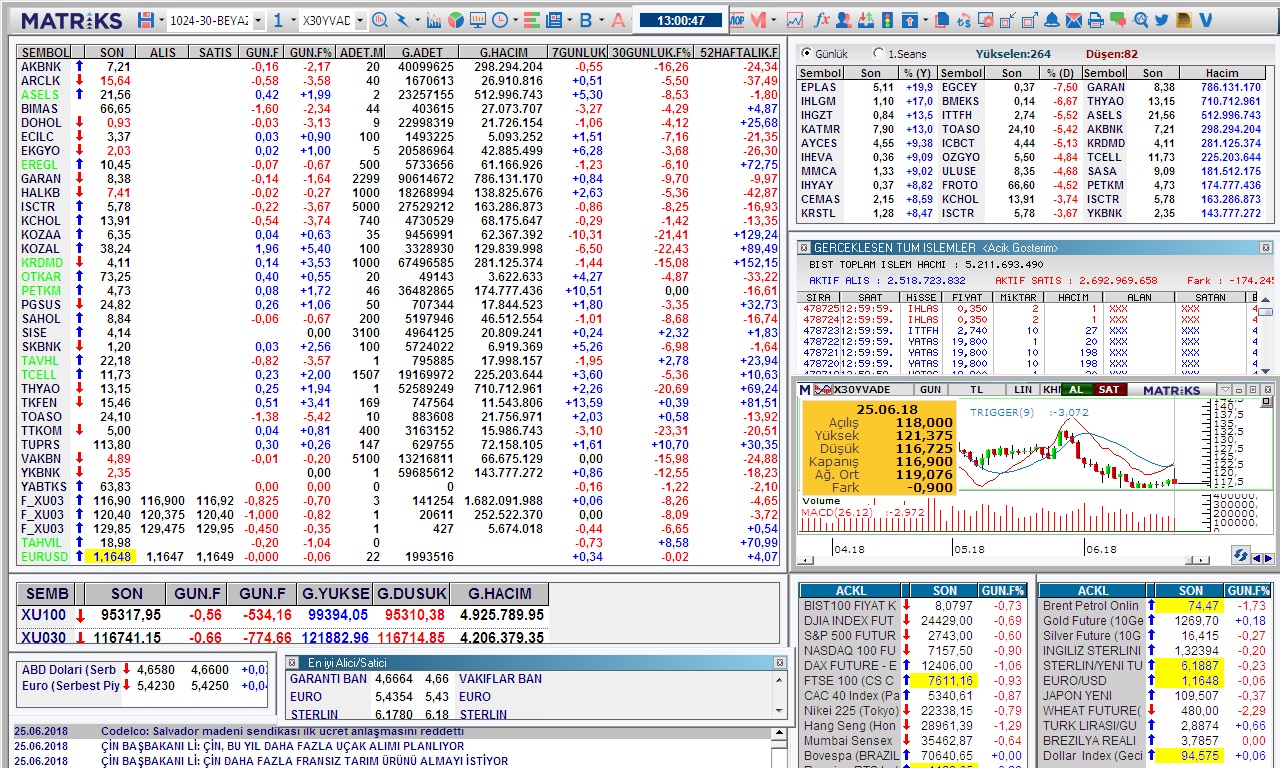Click the highlighted EURUSD 1,1648 cell

[111, 556]
